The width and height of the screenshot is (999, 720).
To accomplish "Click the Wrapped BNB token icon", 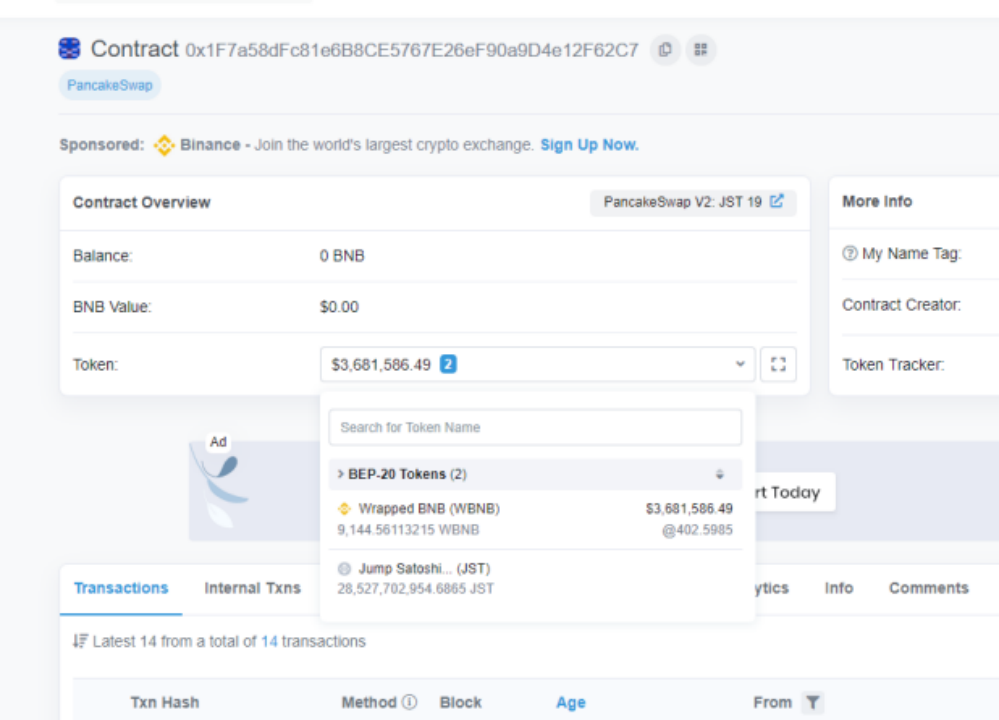I will (344, 508).
